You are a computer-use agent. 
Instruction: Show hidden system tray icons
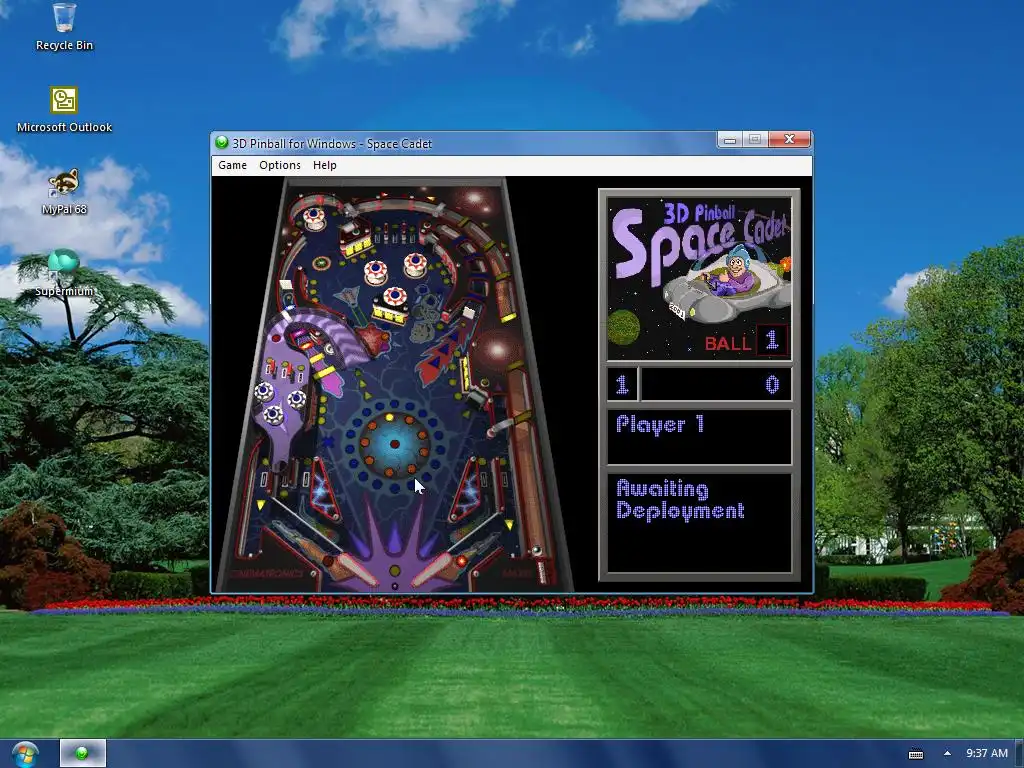[x=947, y=753]
